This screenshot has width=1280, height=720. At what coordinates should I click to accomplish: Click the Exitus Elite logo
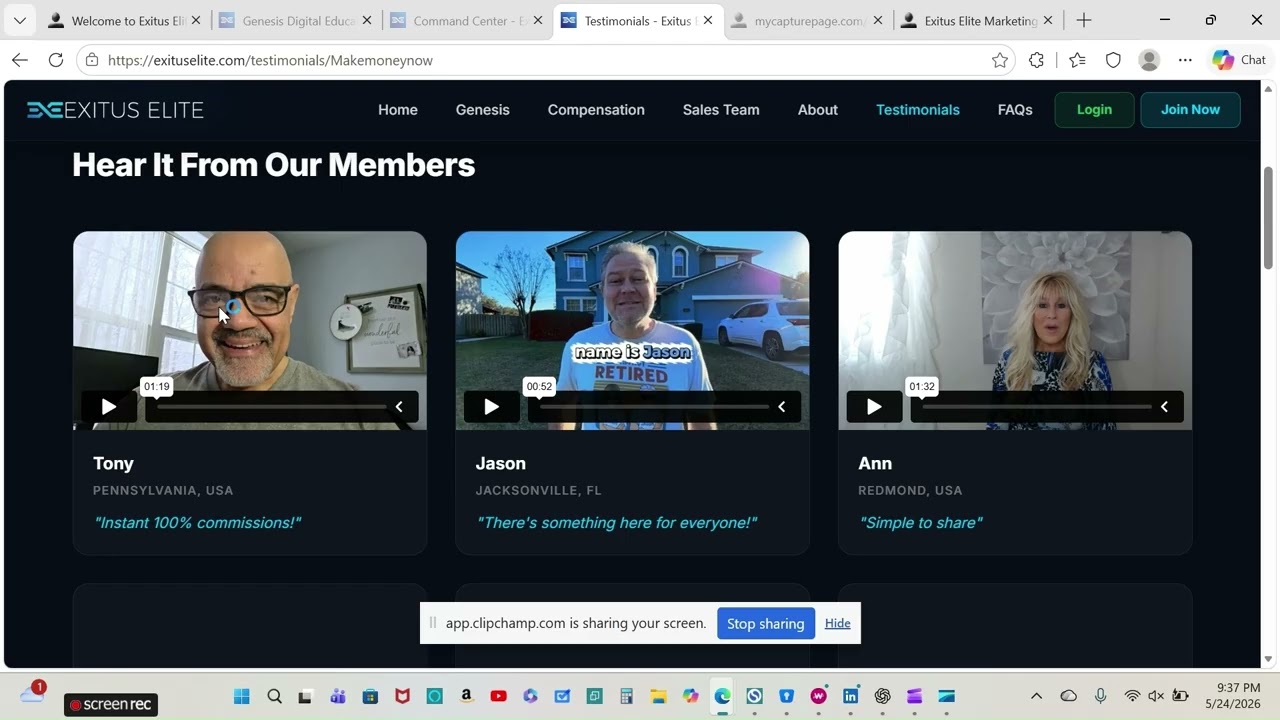115,110
